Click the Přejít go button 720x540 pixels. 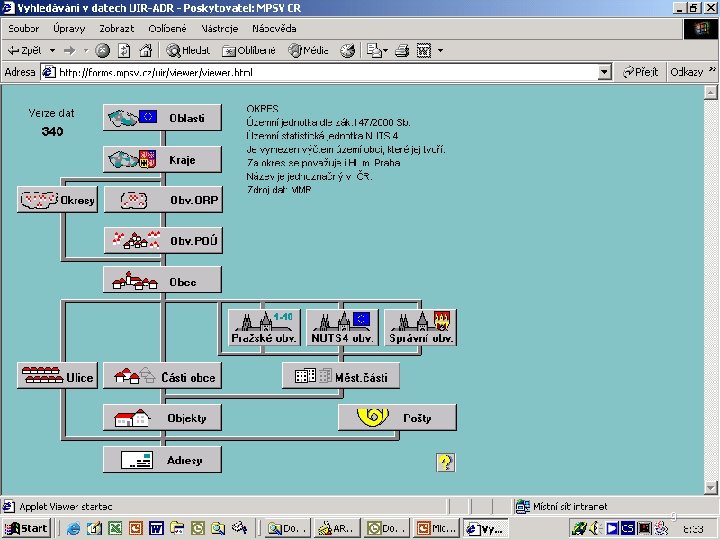[641, 72]
